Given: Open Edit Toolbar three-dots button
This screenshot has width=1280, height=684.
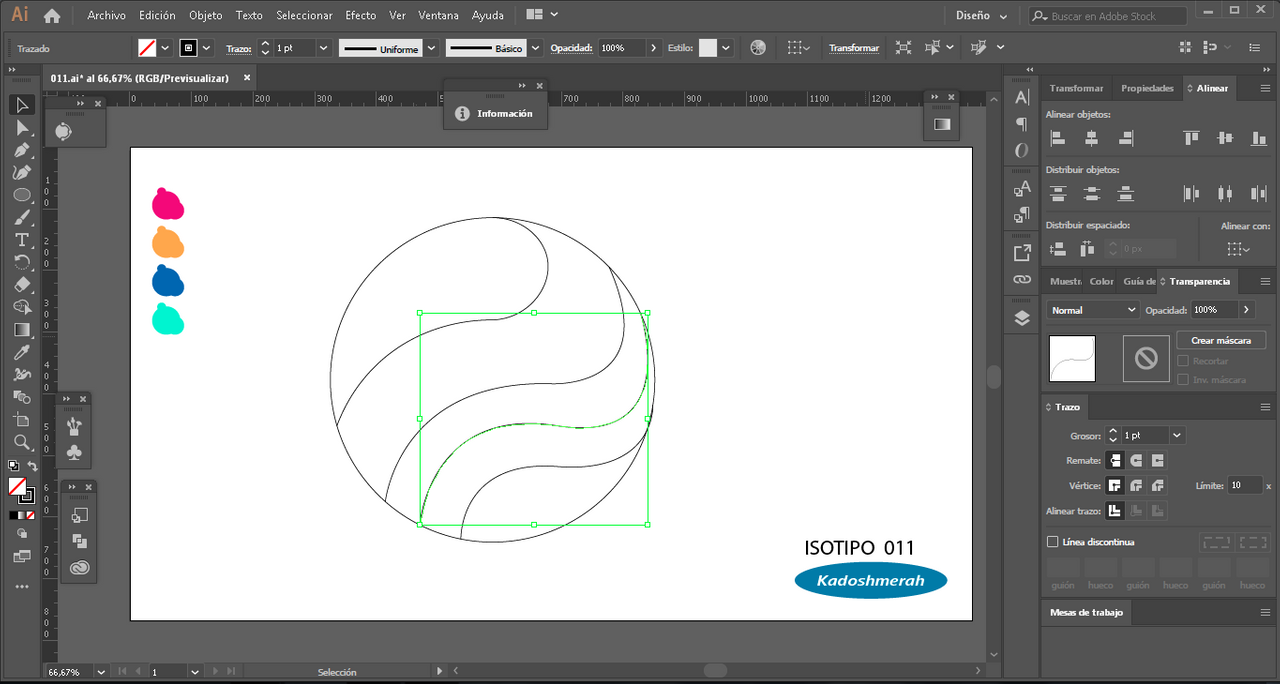Looking at the screenshot, I should (x=22, y=587).
